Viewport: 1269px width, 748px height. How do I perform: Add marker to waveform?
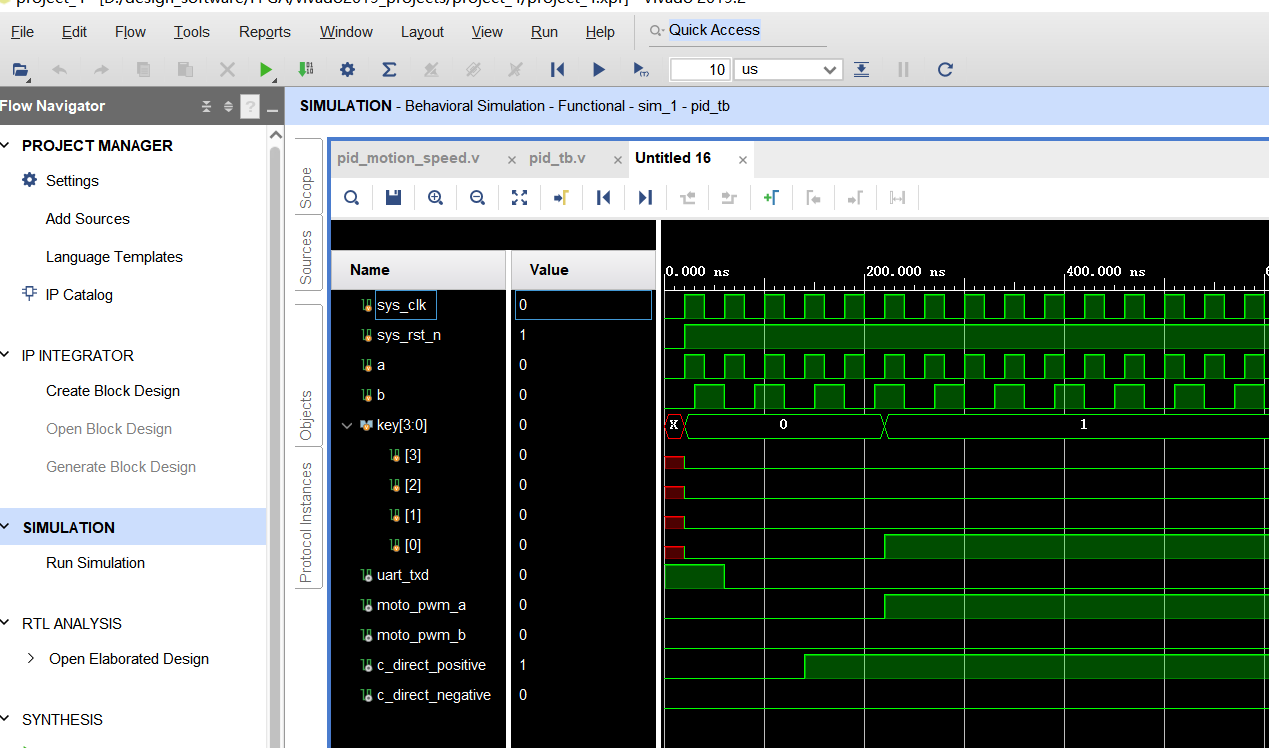(771, 198)
